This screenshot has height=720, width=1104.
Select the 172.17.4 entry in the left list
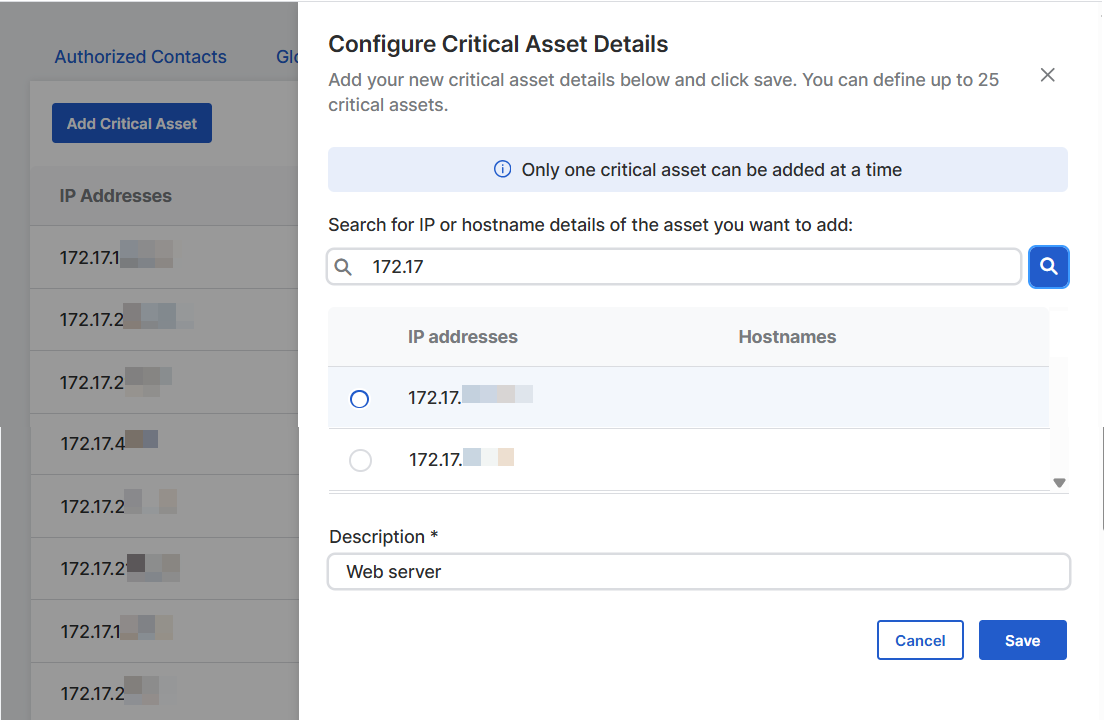[110, 443]
